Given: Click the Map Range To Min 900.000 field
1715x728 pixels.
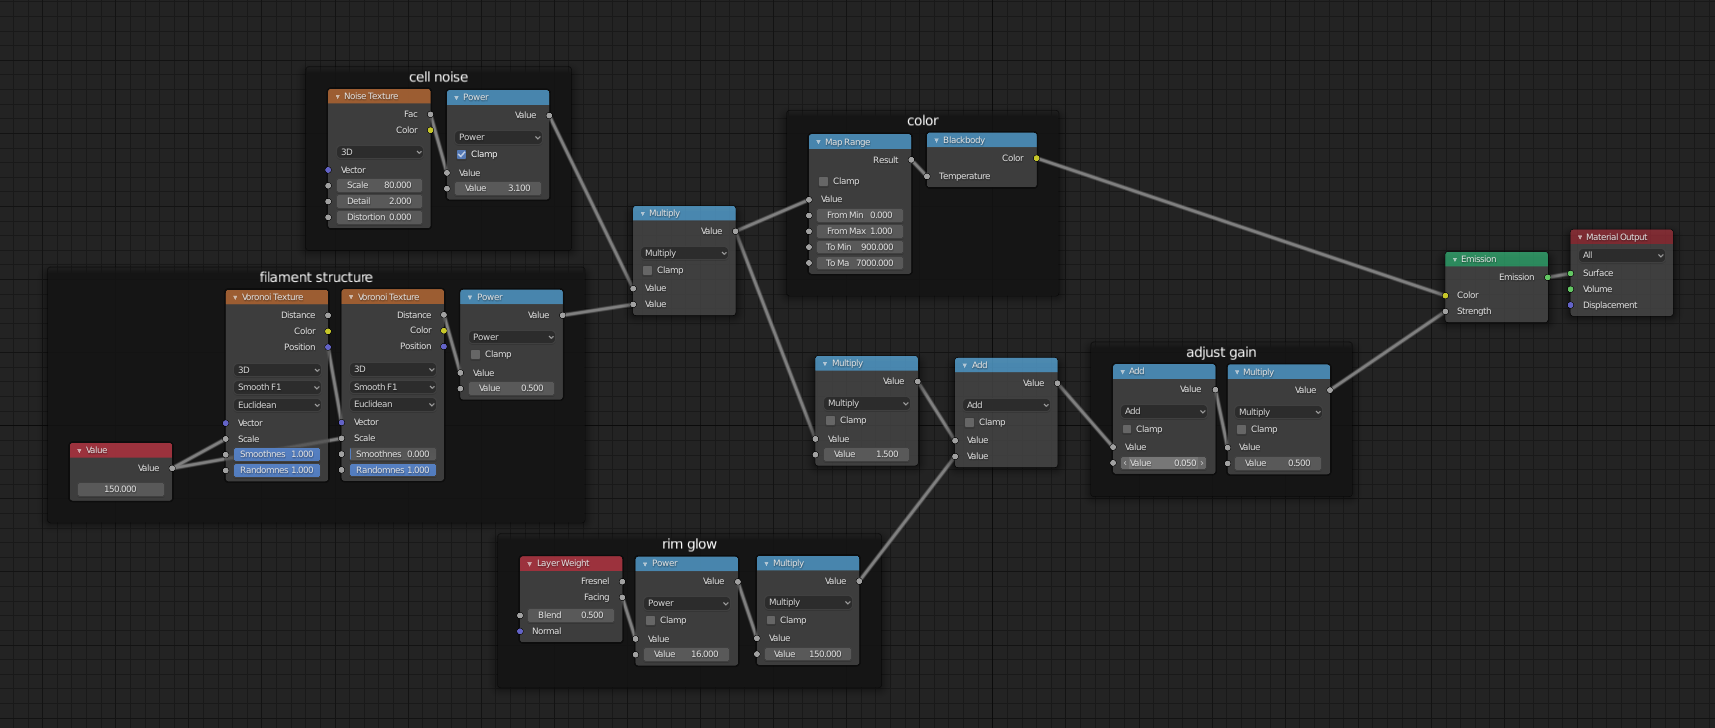Looking at the screenshot, I should [x=860, y=247].
